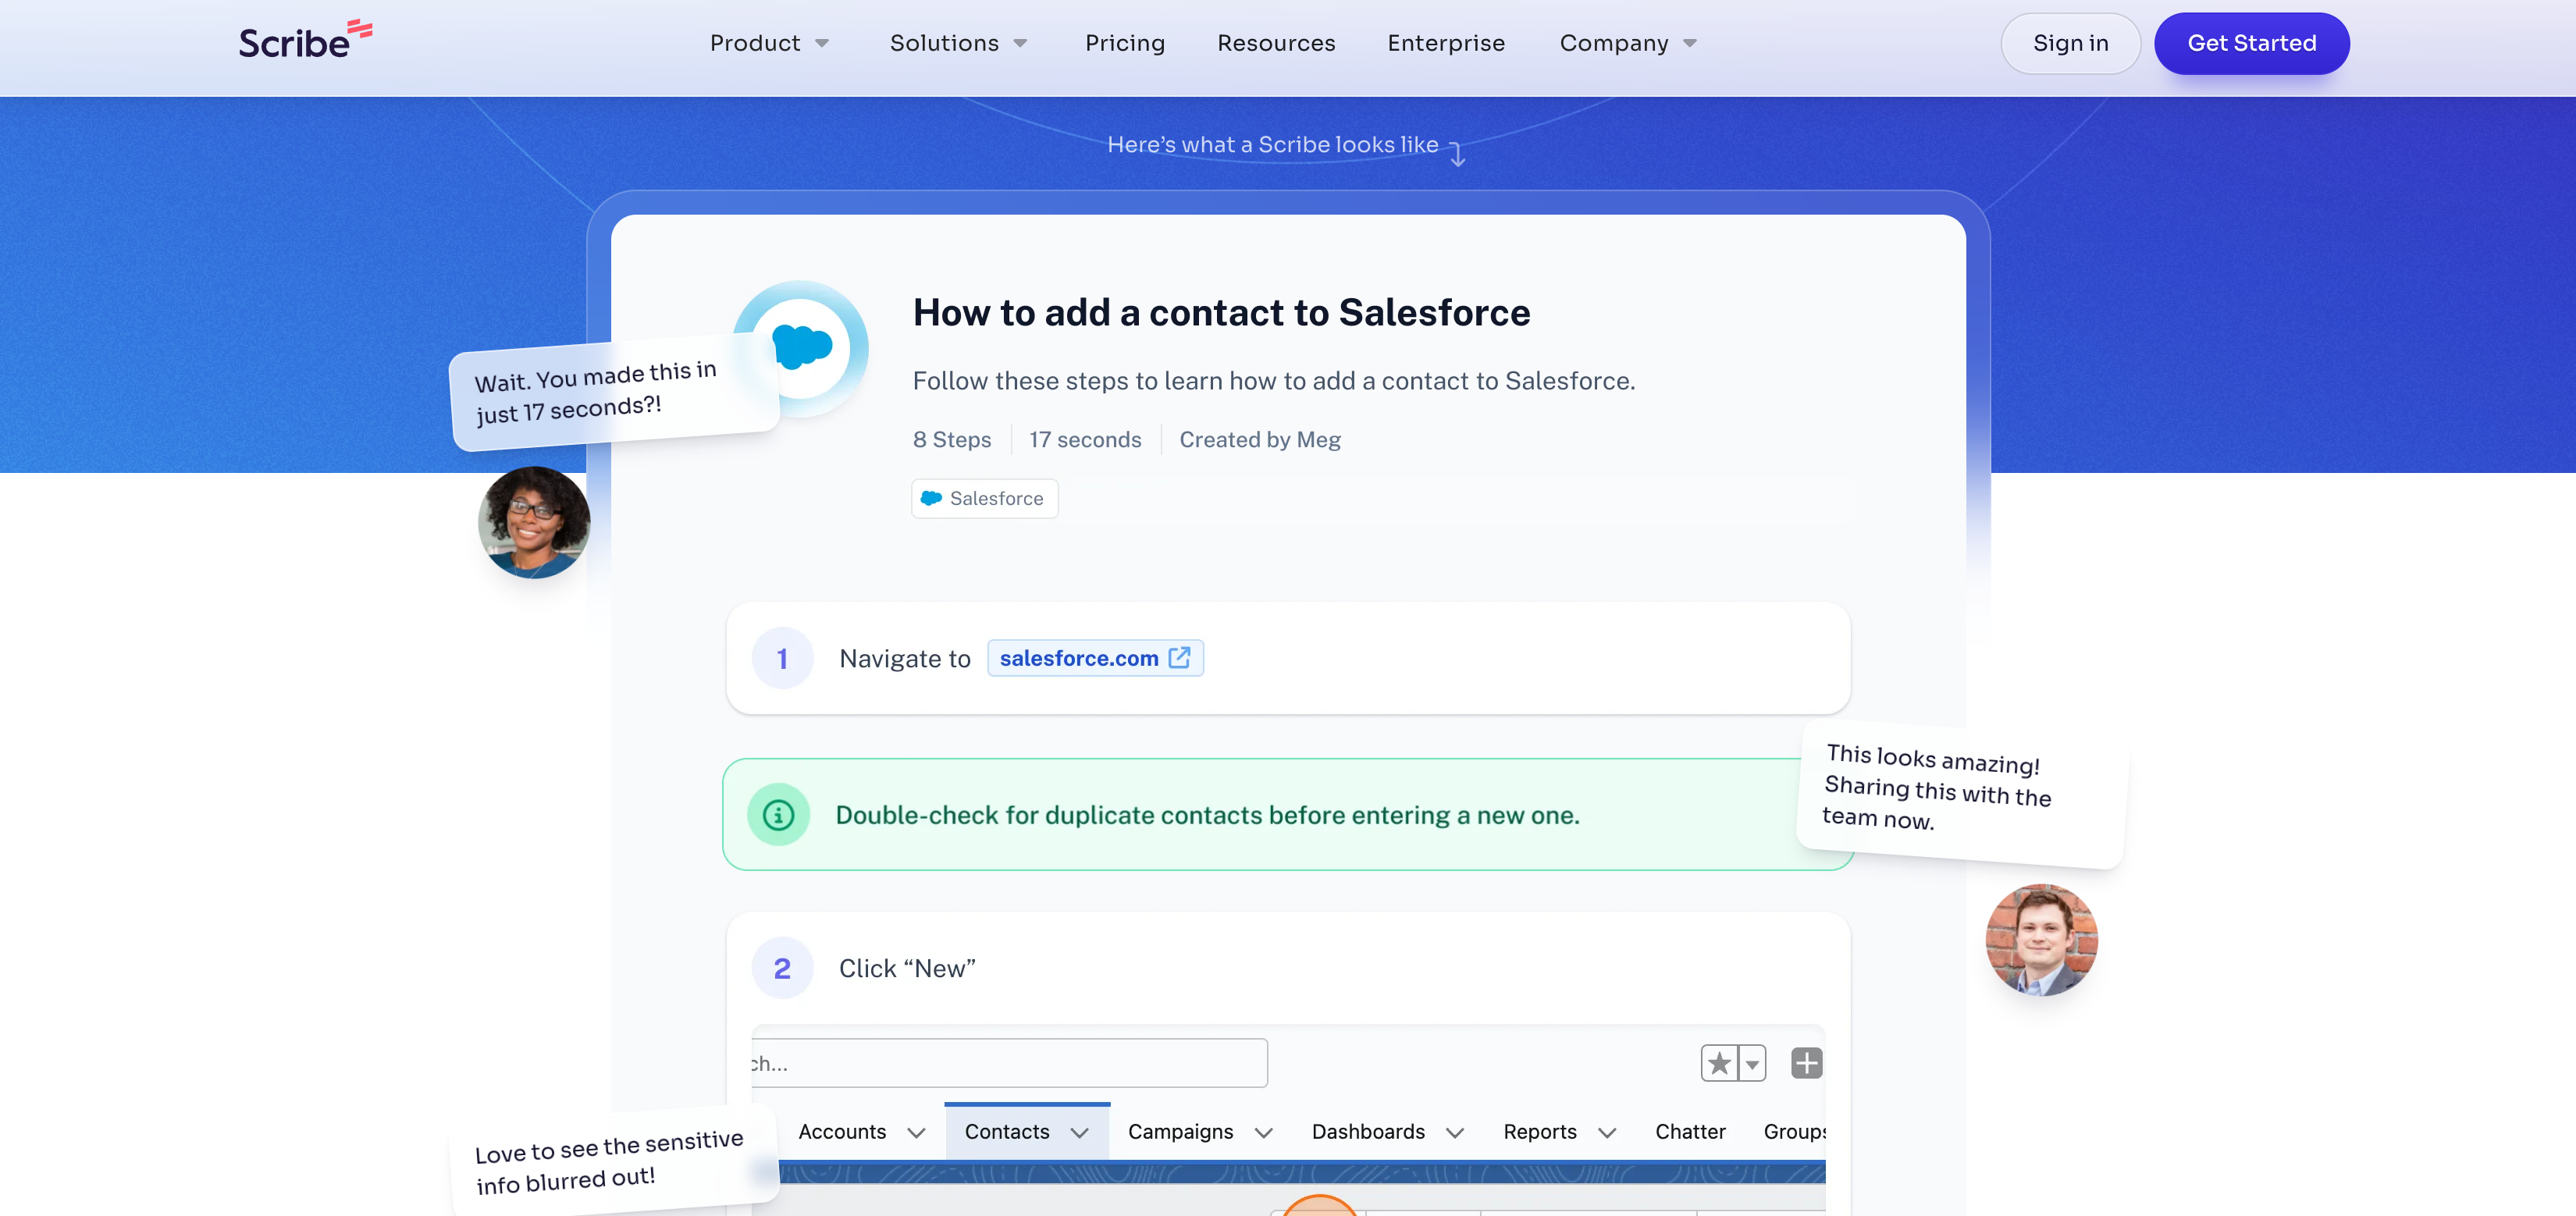Viewport: 2576px width, 1216px height.
Task: Click the Salesforce tag chip
Action: pyautogui.click(x=984, y=498)
